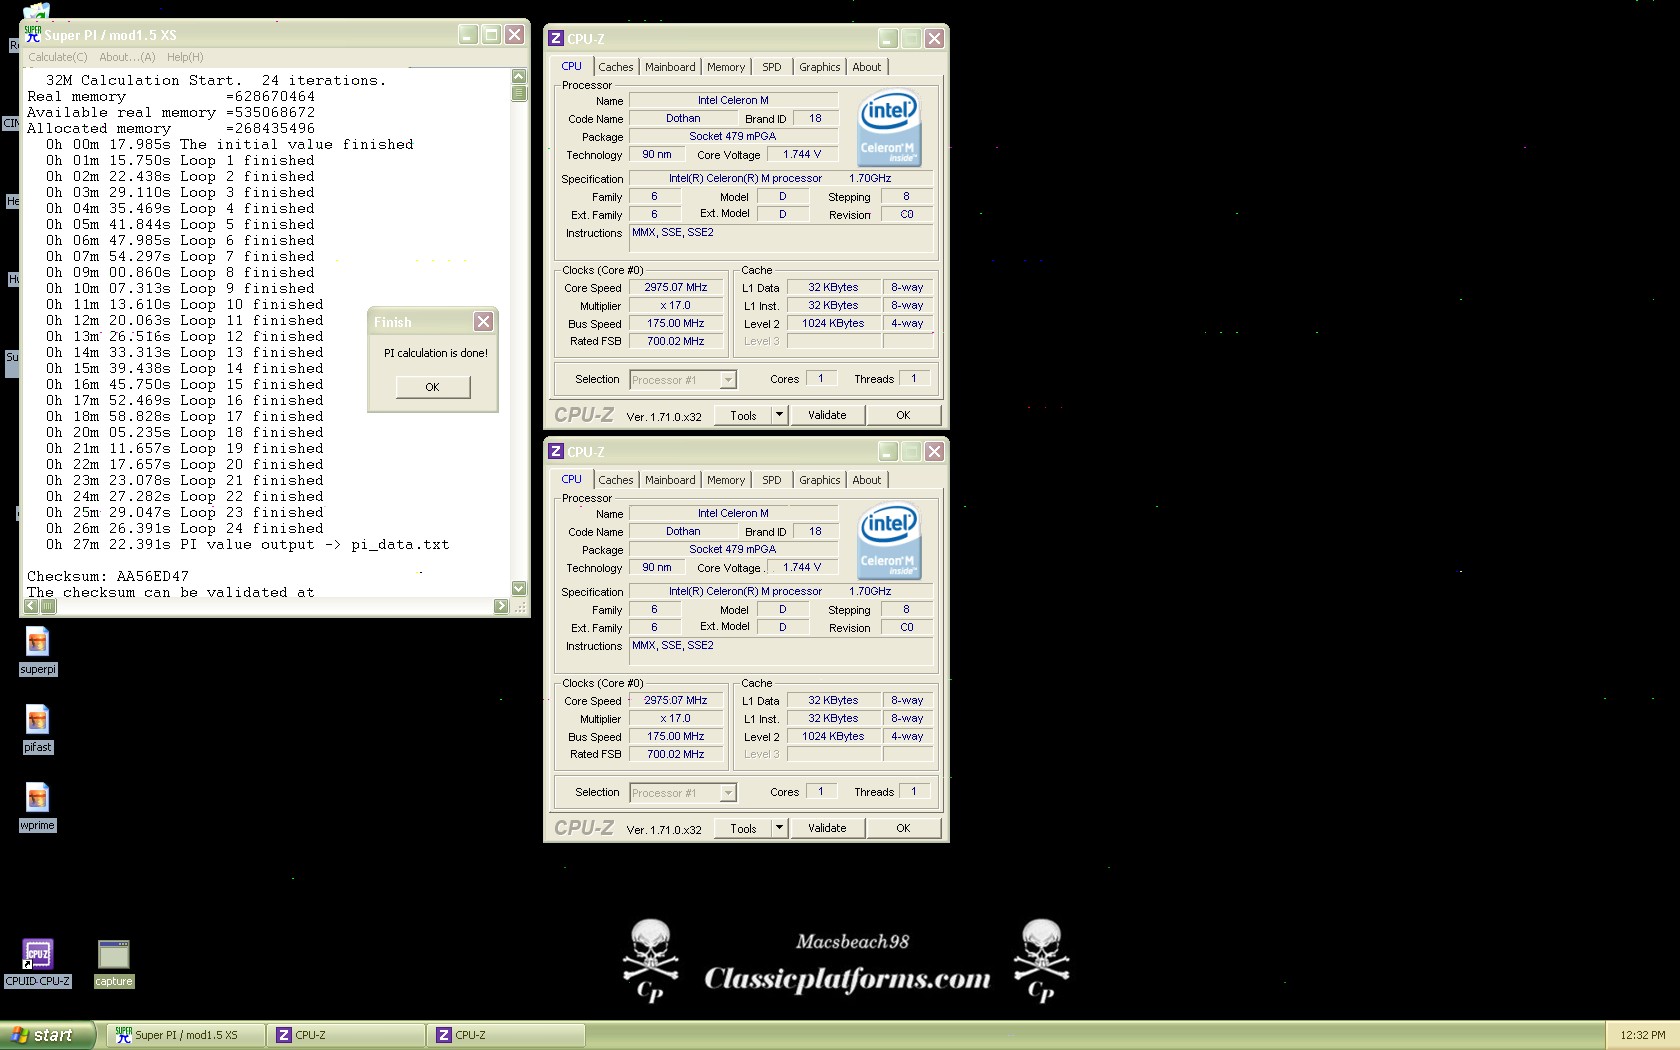
Task: Click the 12:32 PM system clock
Action: click(x=1643, y=1035)
